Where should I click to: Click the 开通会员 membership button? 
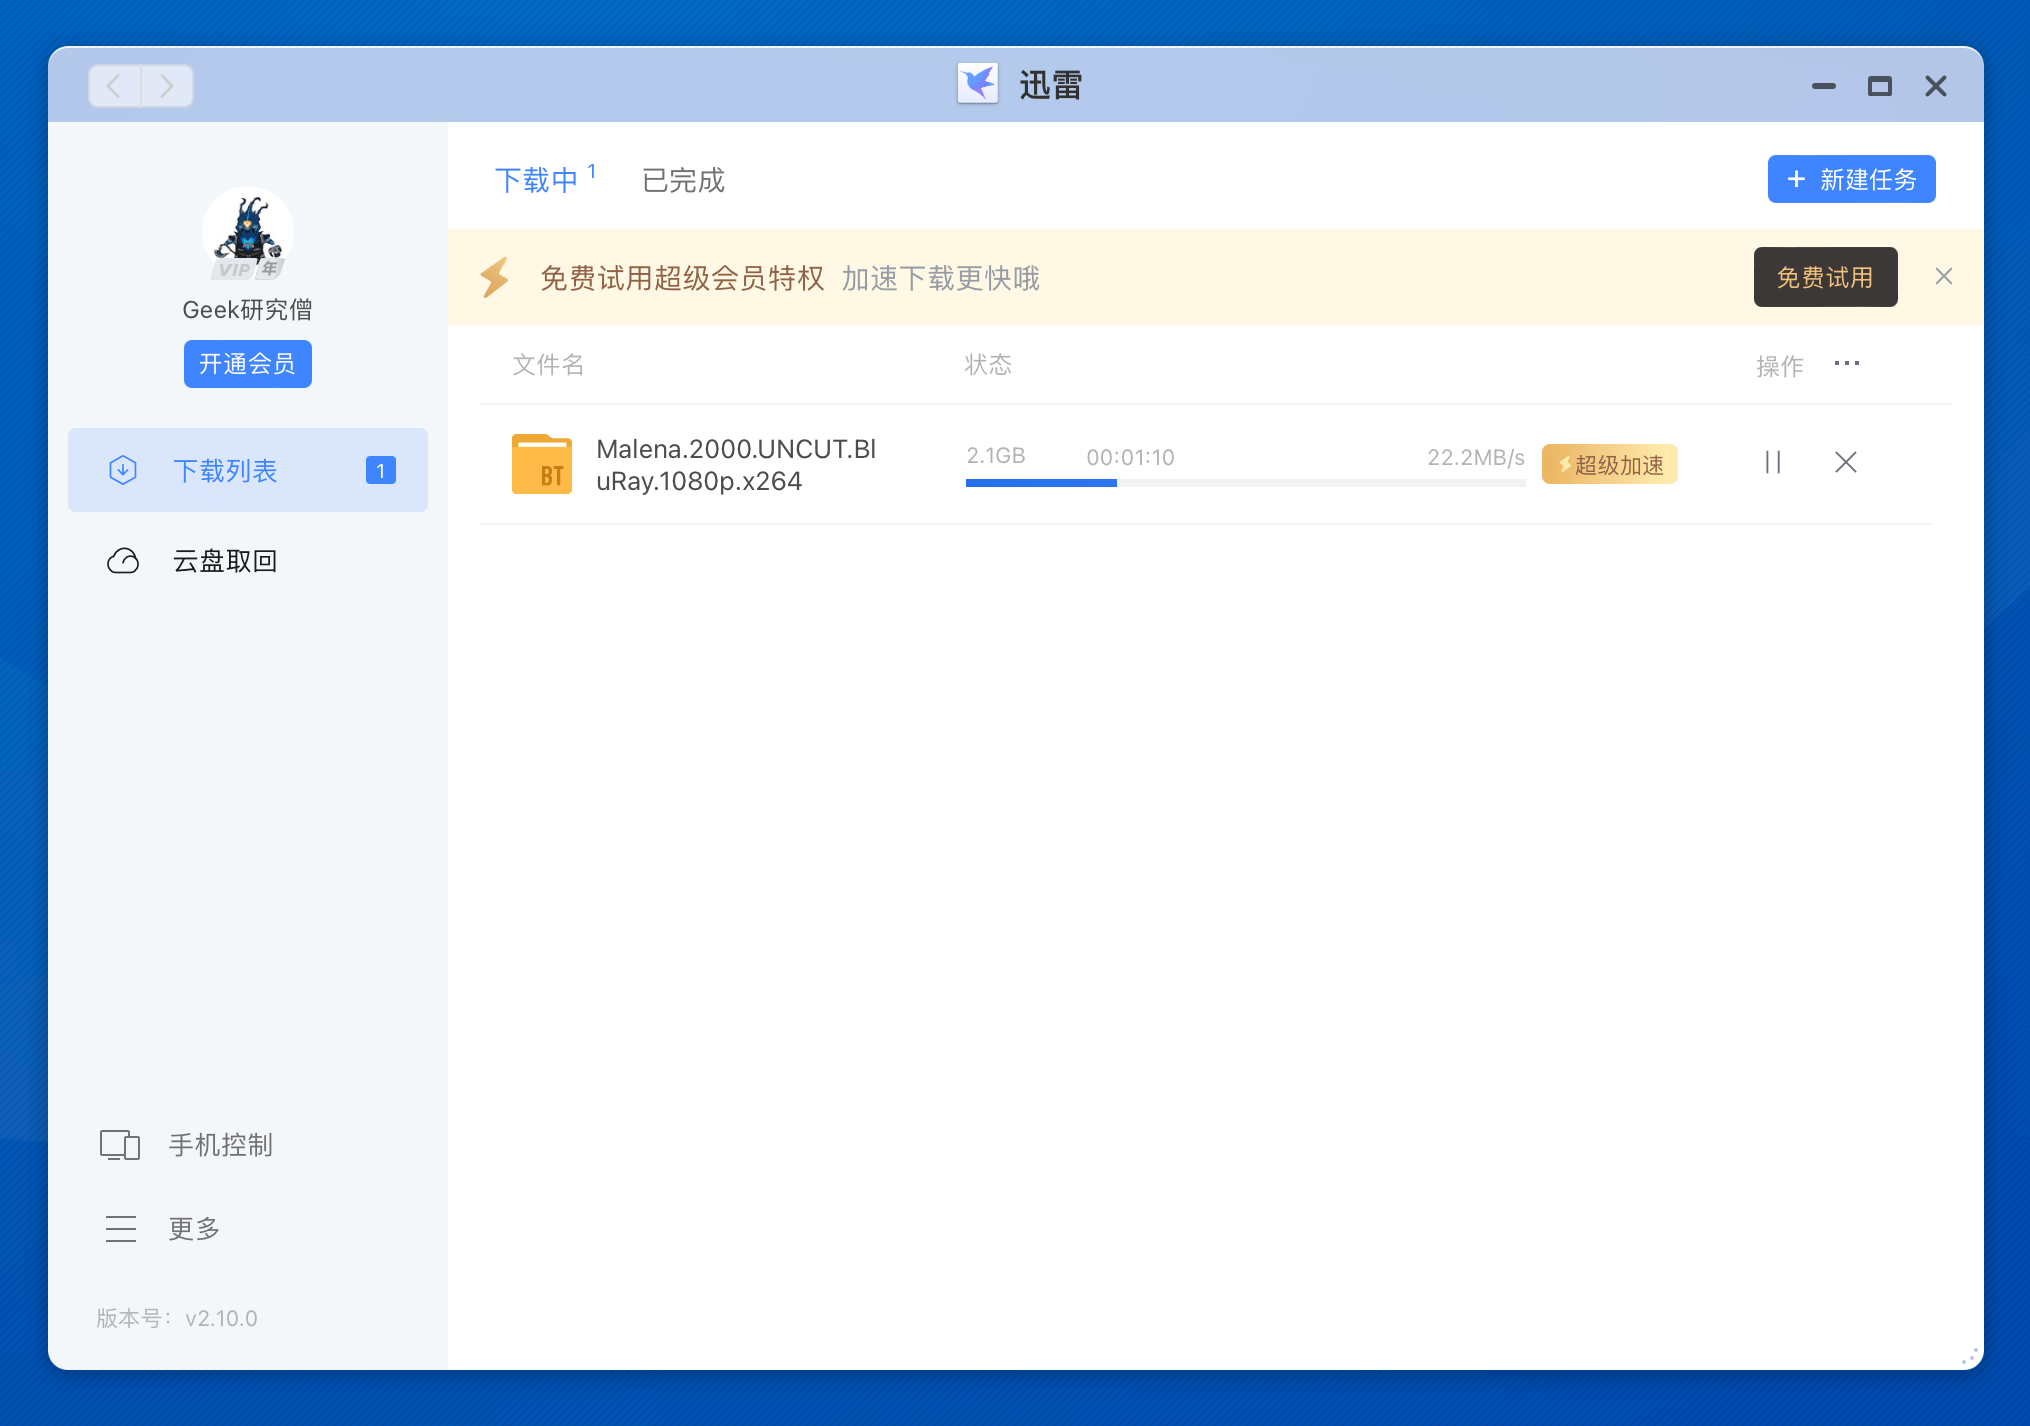[x=247, y=364]
